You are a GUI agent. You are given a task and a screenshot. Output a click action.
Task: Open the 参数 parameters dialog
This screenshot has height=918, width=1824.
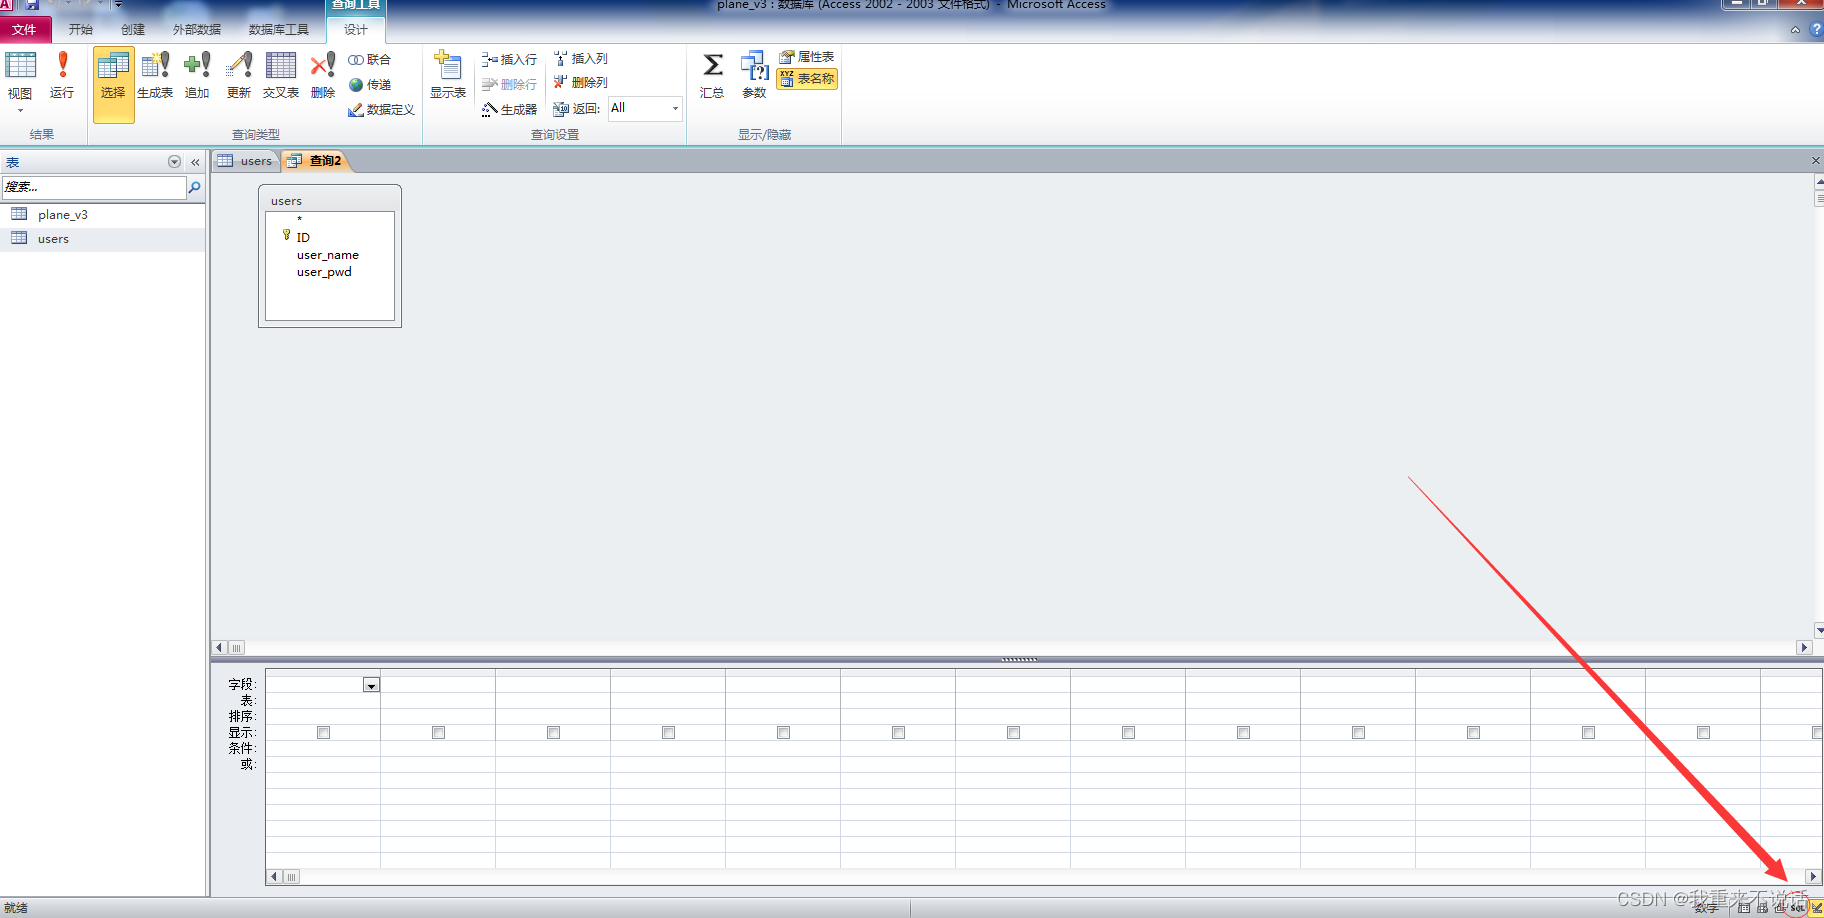click(754, 75)
